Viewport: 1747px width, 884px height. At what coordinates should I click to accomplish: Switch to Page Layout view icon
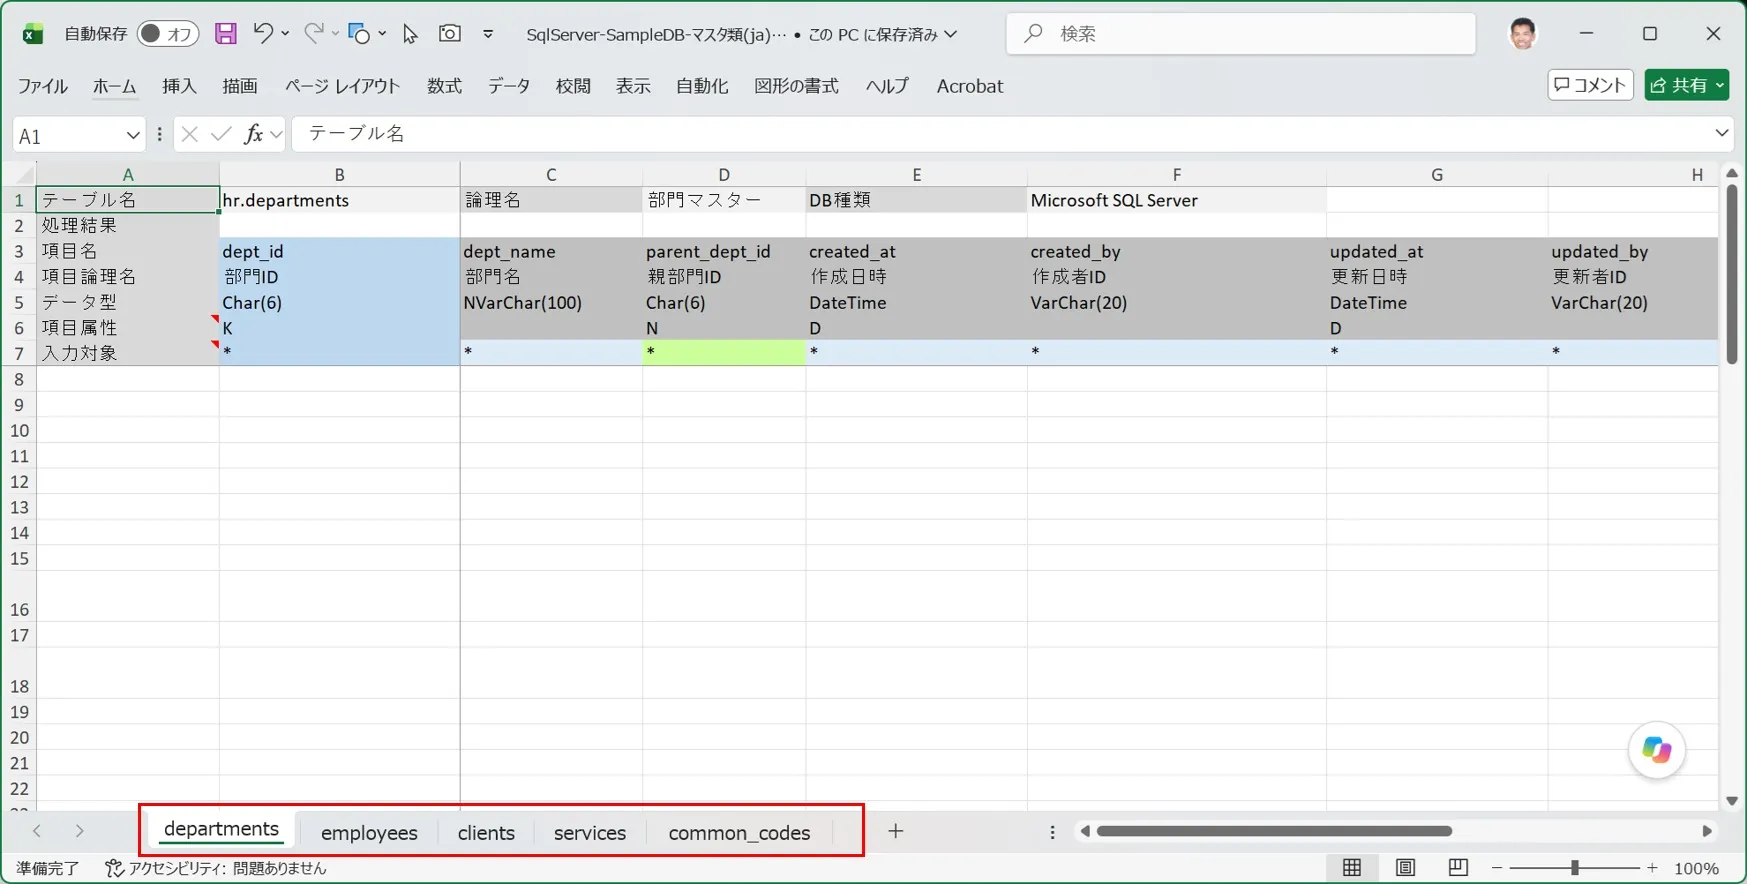1405,868
